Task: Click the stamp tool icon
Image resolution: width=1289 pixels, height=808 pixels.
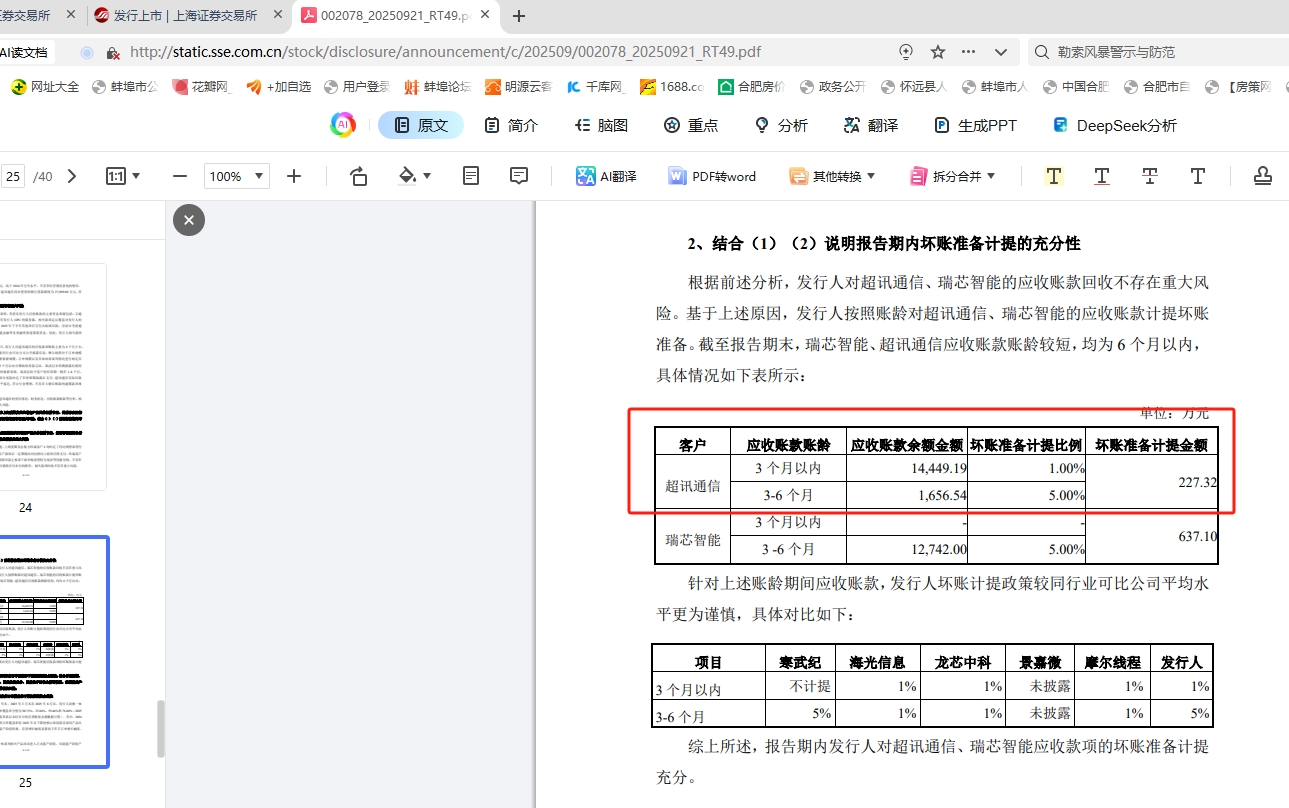Action: click(1263, 176)
